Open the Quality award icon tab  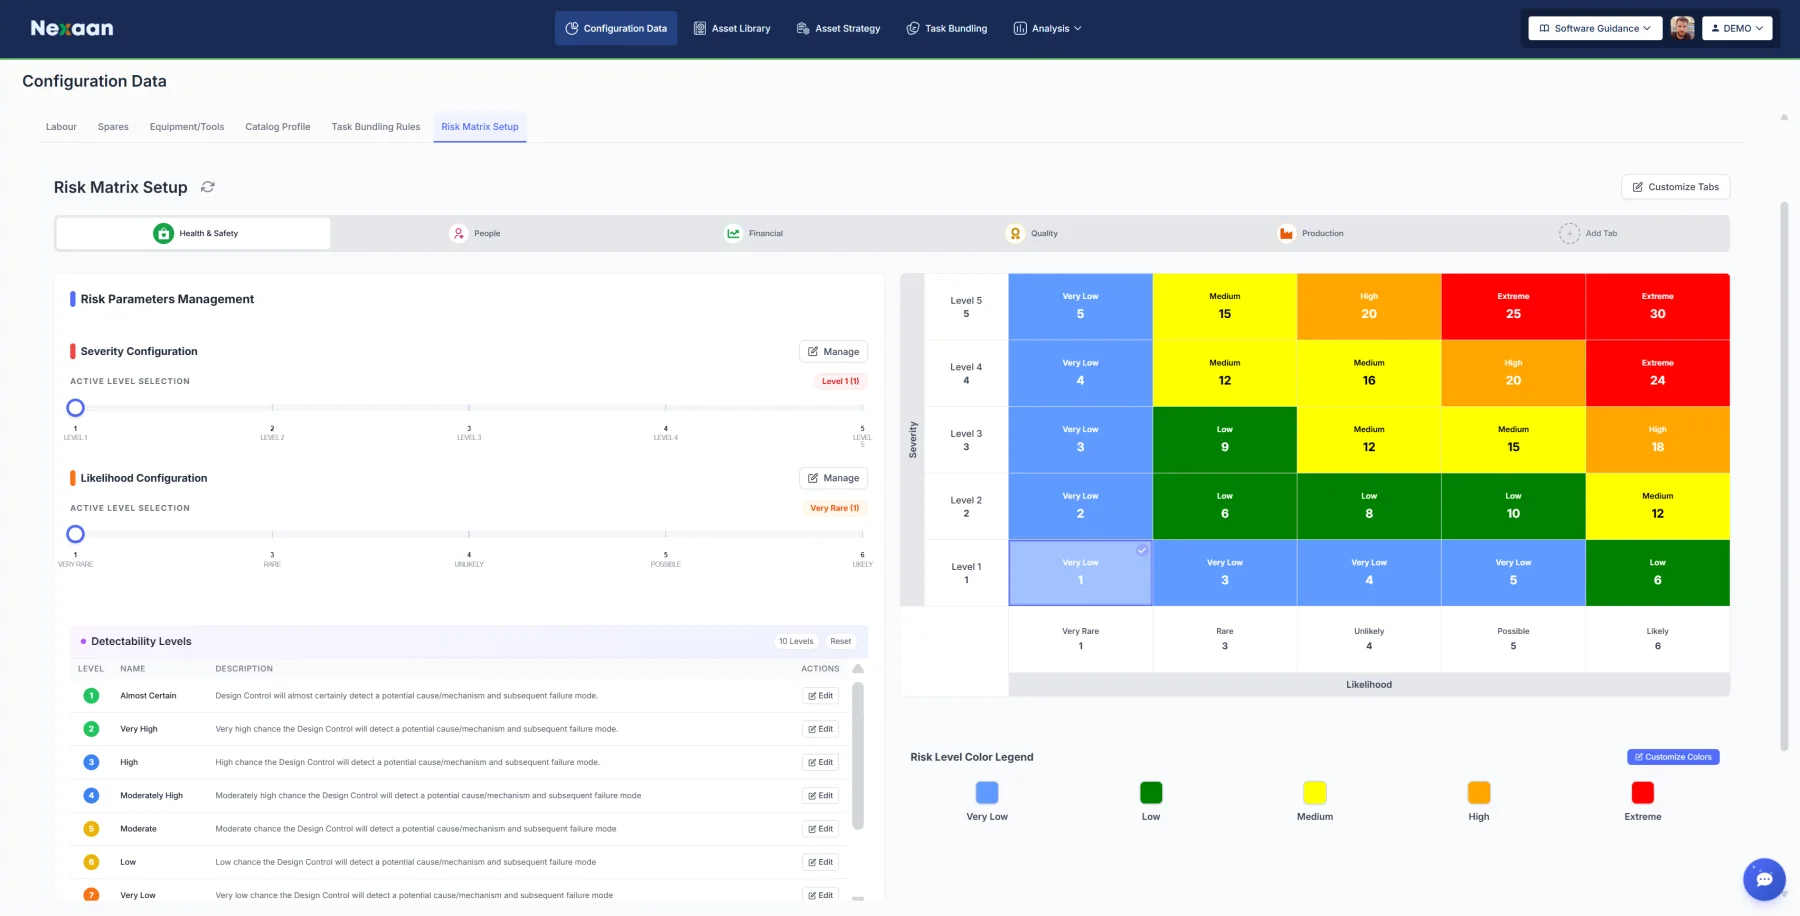[1015, 233]
